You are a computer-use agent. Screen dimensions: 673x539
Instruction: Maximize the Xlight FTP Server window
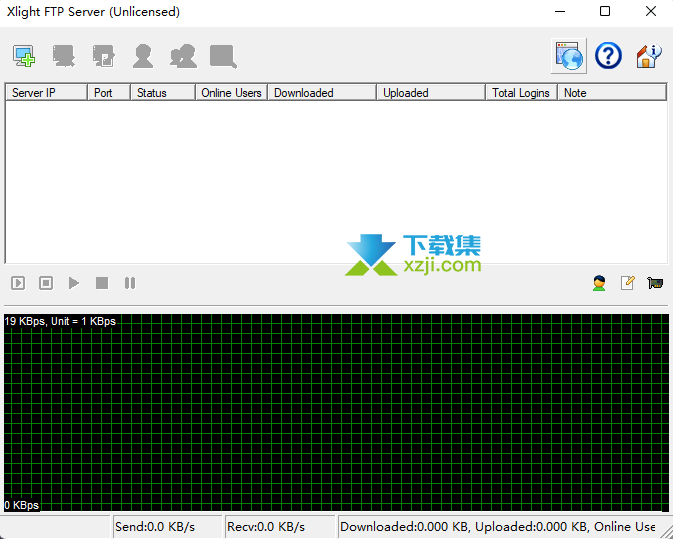[x=605, y=12]
